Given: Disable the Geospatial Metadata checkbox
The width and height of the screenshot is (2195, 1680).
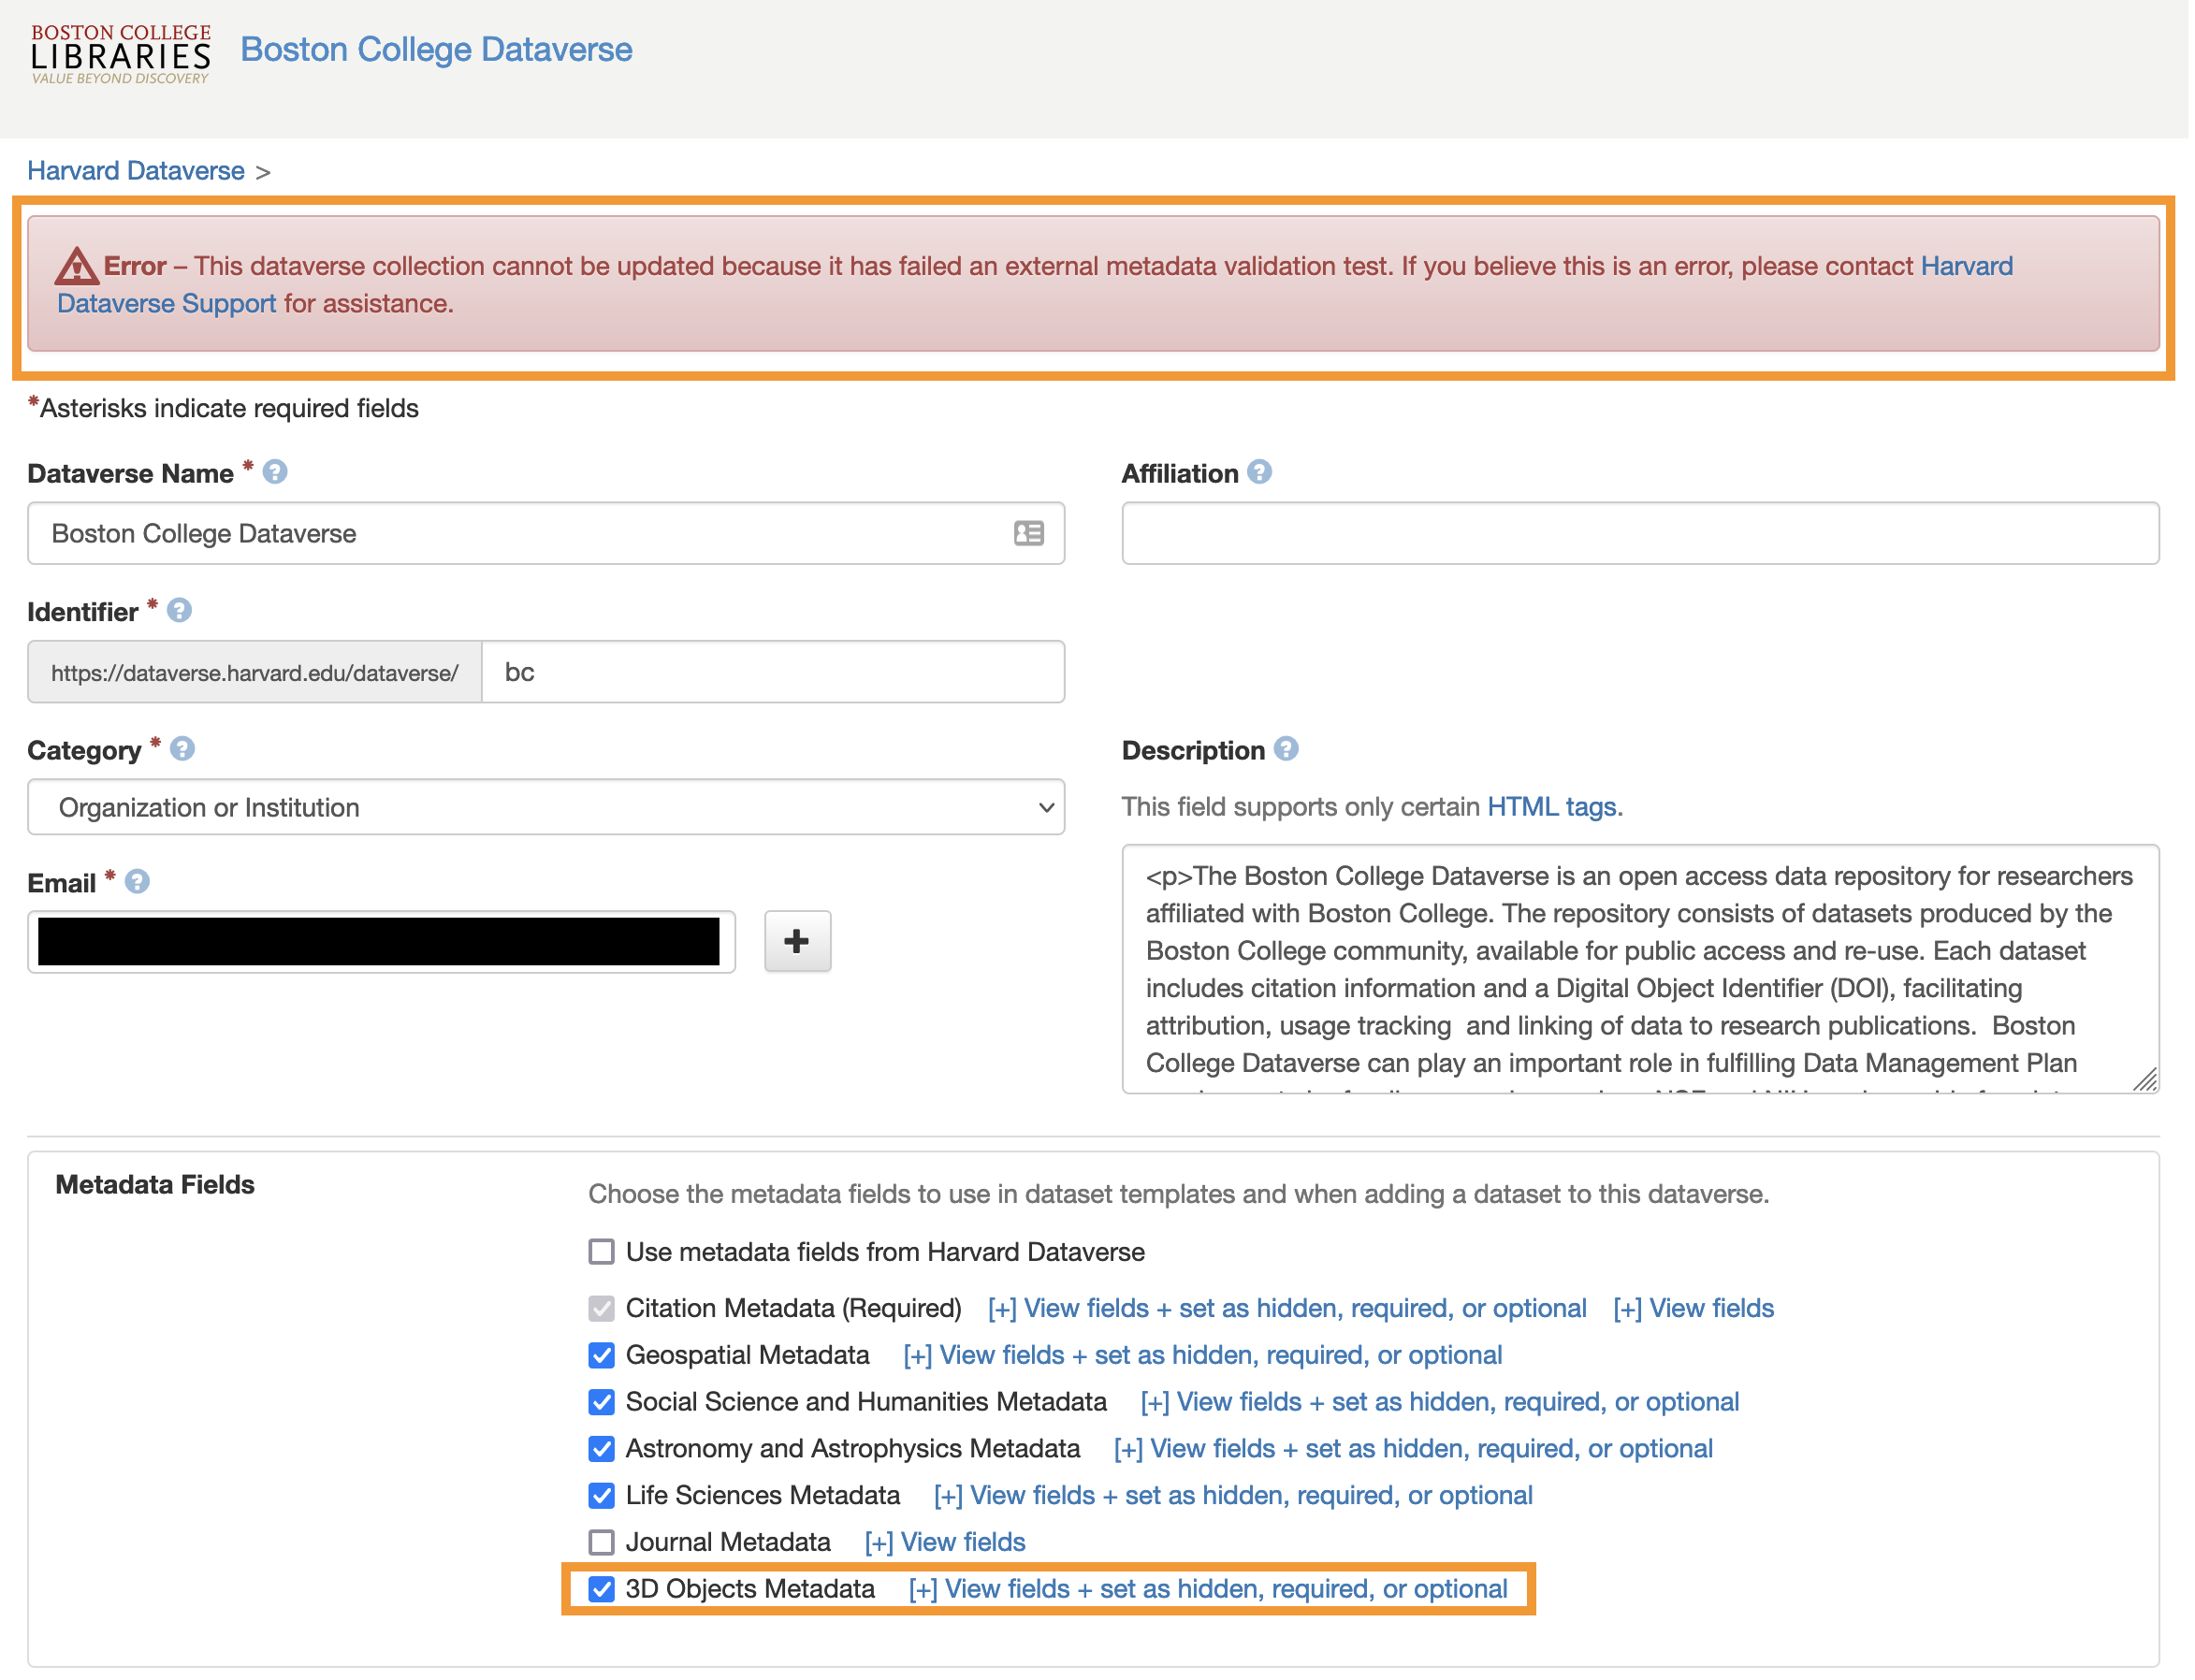Looking at the screenshot, I should pyautogui.click(x=601, y=1355).
